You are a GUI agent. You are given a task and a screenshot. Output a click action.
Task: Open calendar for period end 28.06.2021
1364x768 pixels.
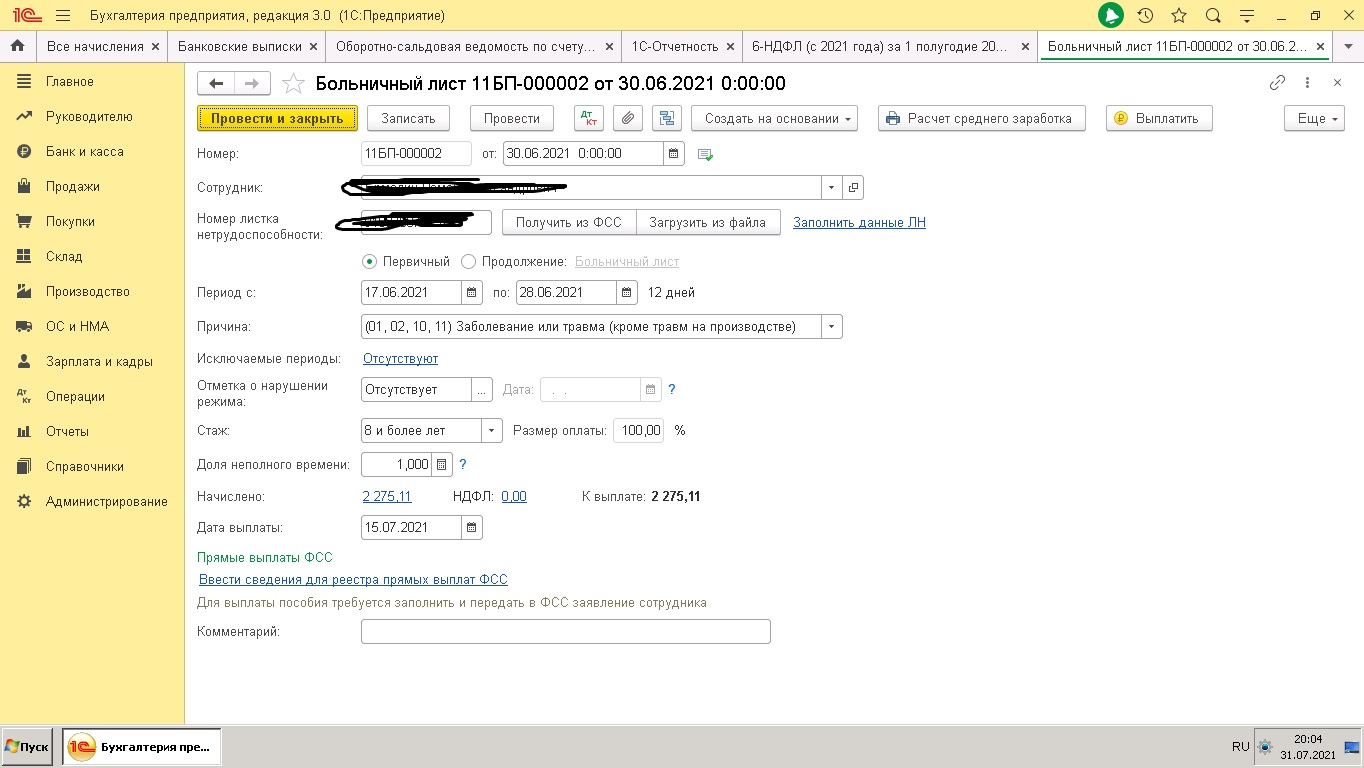627,293
